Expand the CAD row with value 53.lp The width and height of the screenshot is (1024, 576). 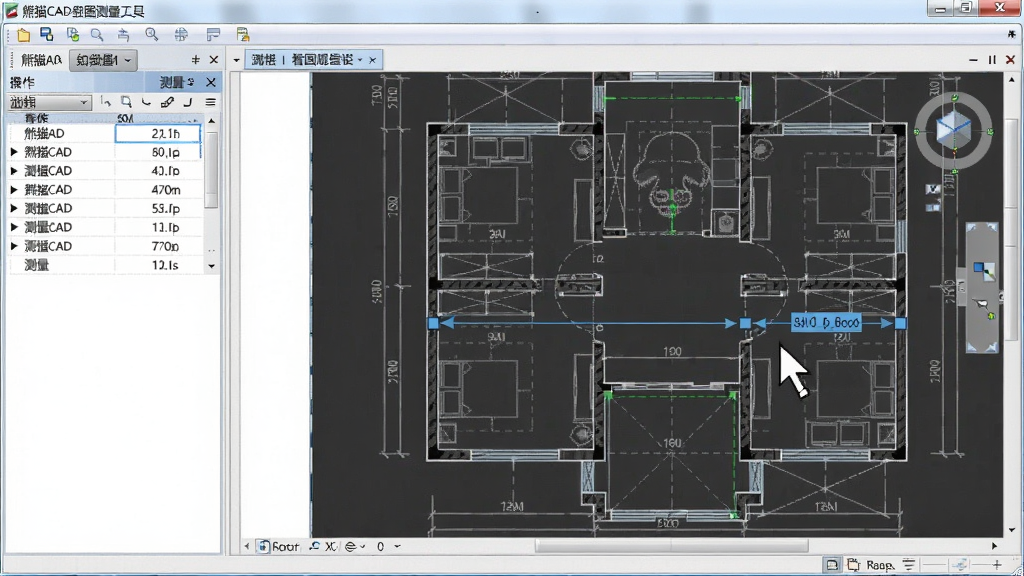click(x=14, y=208)
